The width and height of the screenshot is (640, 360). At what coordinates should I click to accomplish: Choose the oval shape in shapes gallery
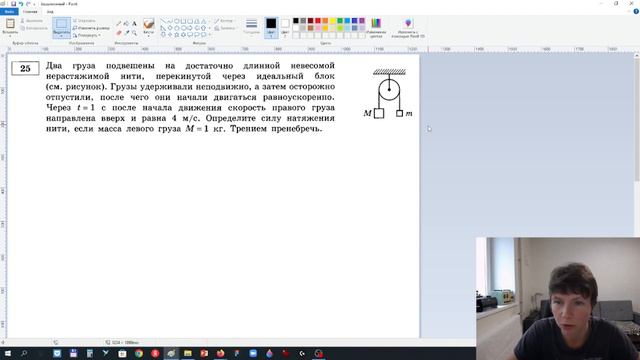pos(176,21)
